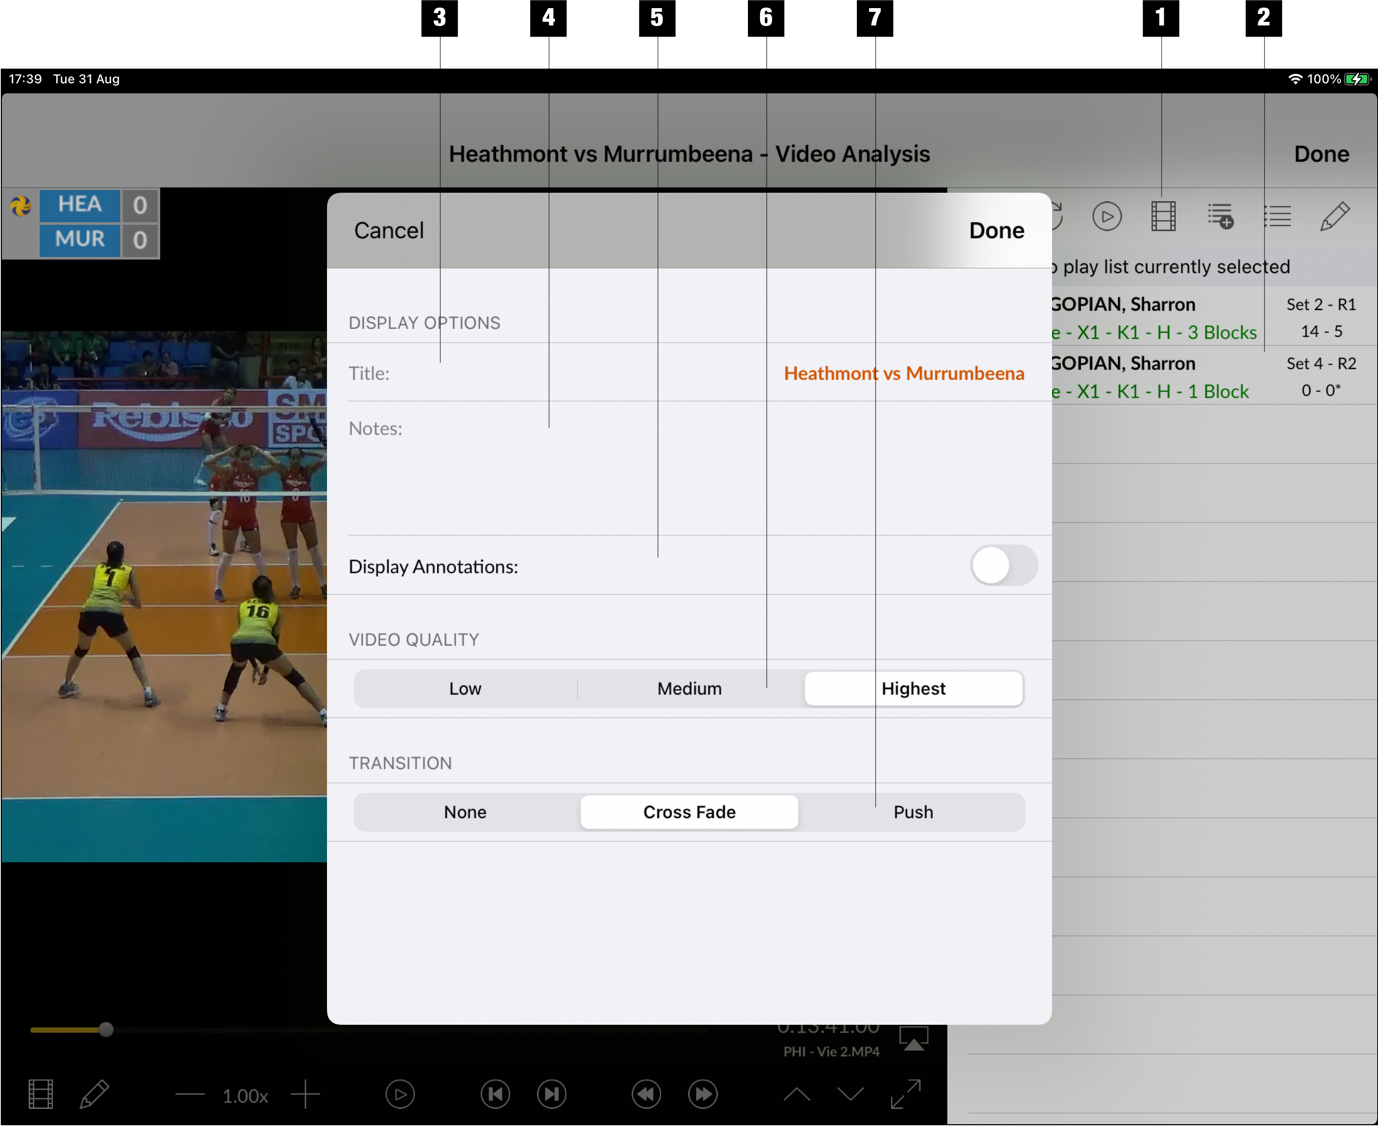Click the play preview icon above the playlist
Image resolution: width=1378 pixels, height=1126 pixels.
(1106, 216)
